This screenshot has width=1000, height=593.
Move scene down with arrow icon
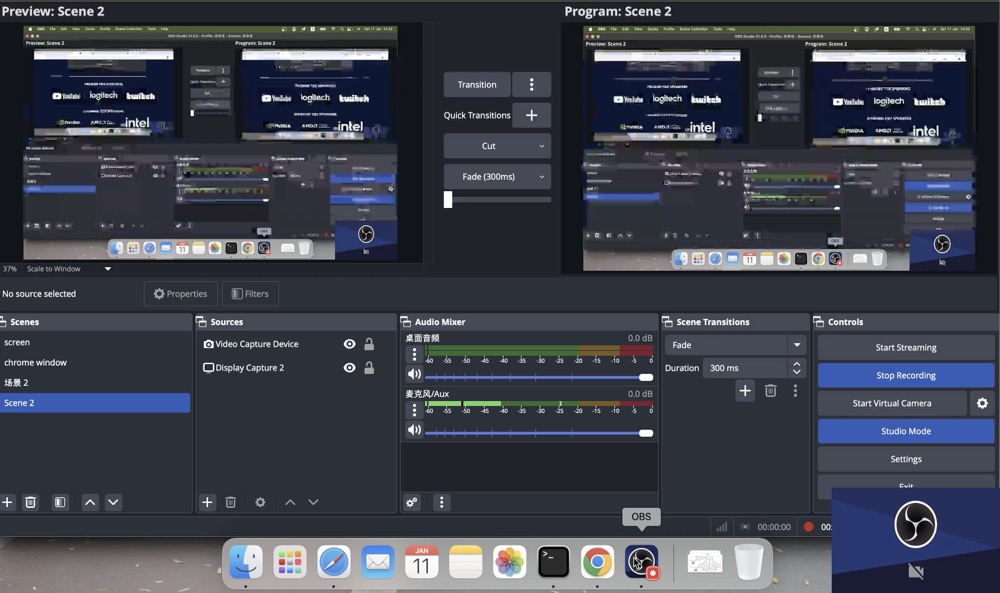(113, 502)
